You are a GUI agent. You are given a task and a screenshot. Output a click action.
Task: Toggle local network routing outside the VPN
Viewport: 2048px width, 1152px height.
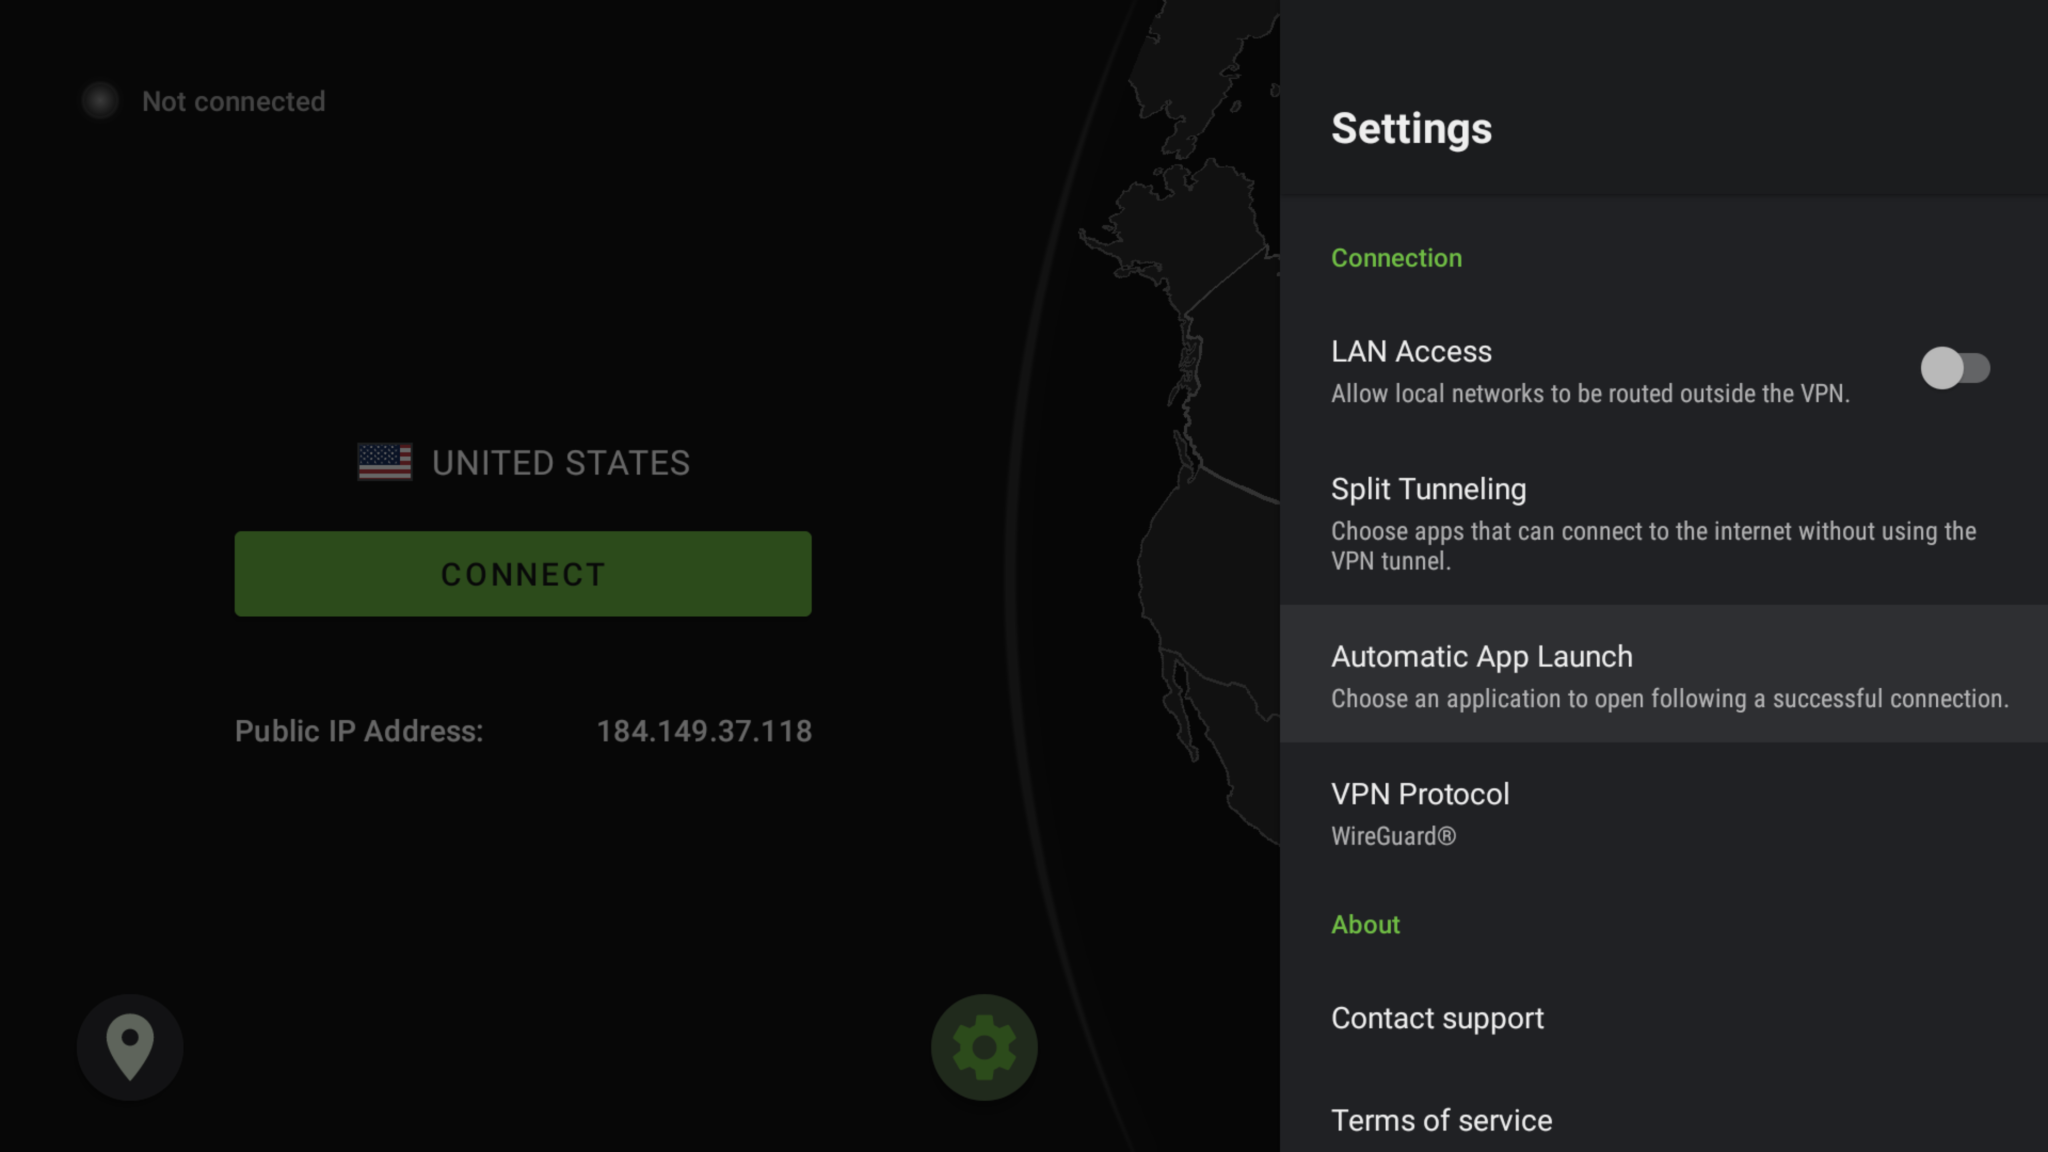click(1956, 369)
